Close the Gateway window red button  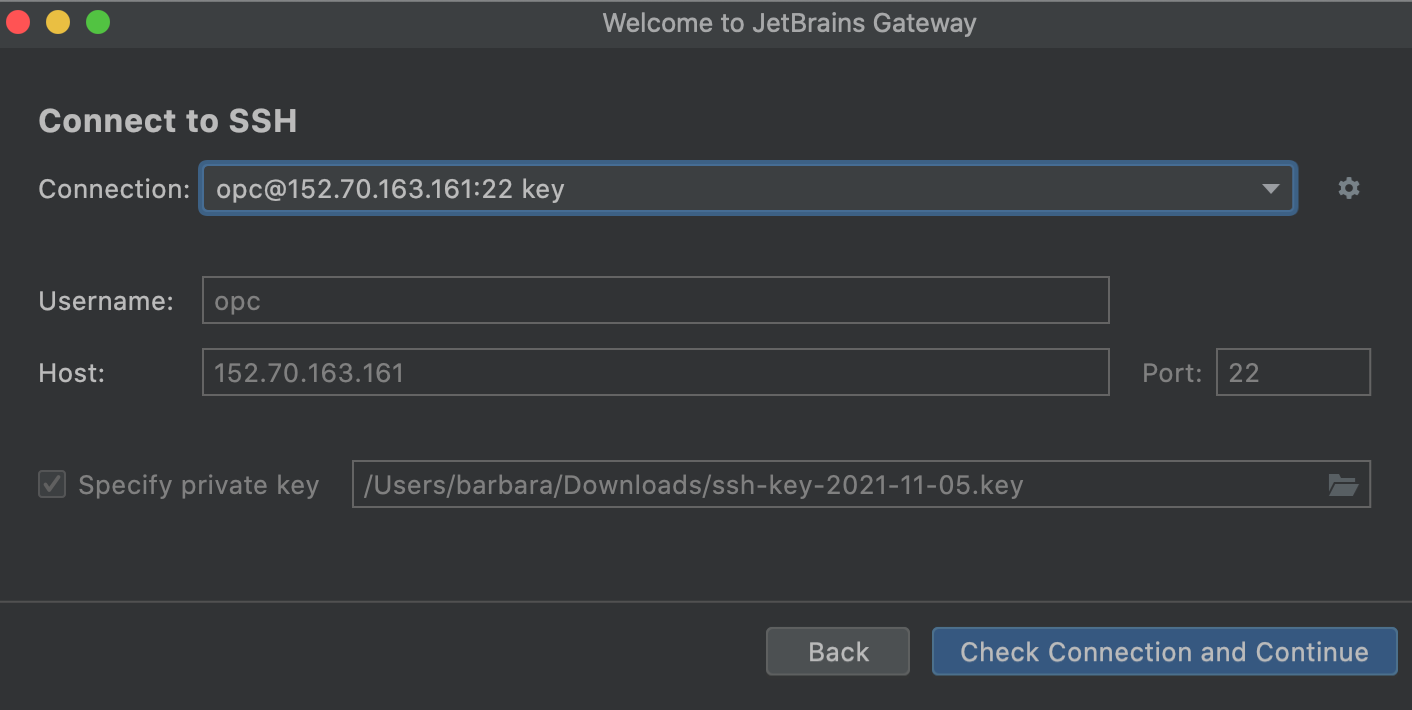[x=19, y=22]
